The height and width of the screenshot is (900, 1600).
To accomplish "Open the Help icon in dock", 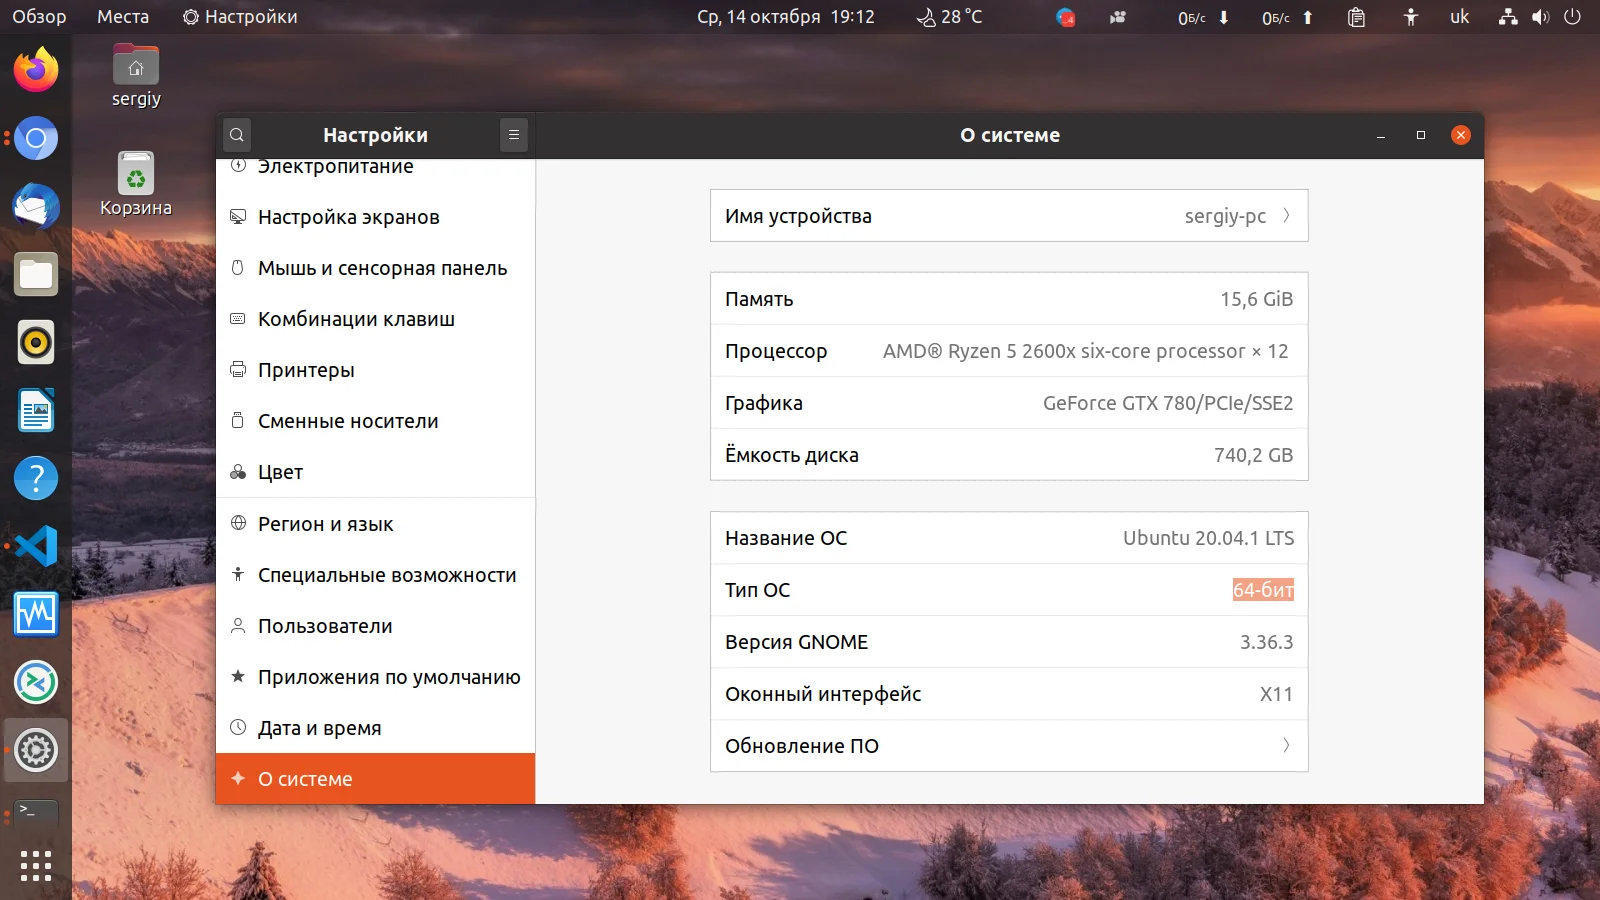I will coord(36,478).
